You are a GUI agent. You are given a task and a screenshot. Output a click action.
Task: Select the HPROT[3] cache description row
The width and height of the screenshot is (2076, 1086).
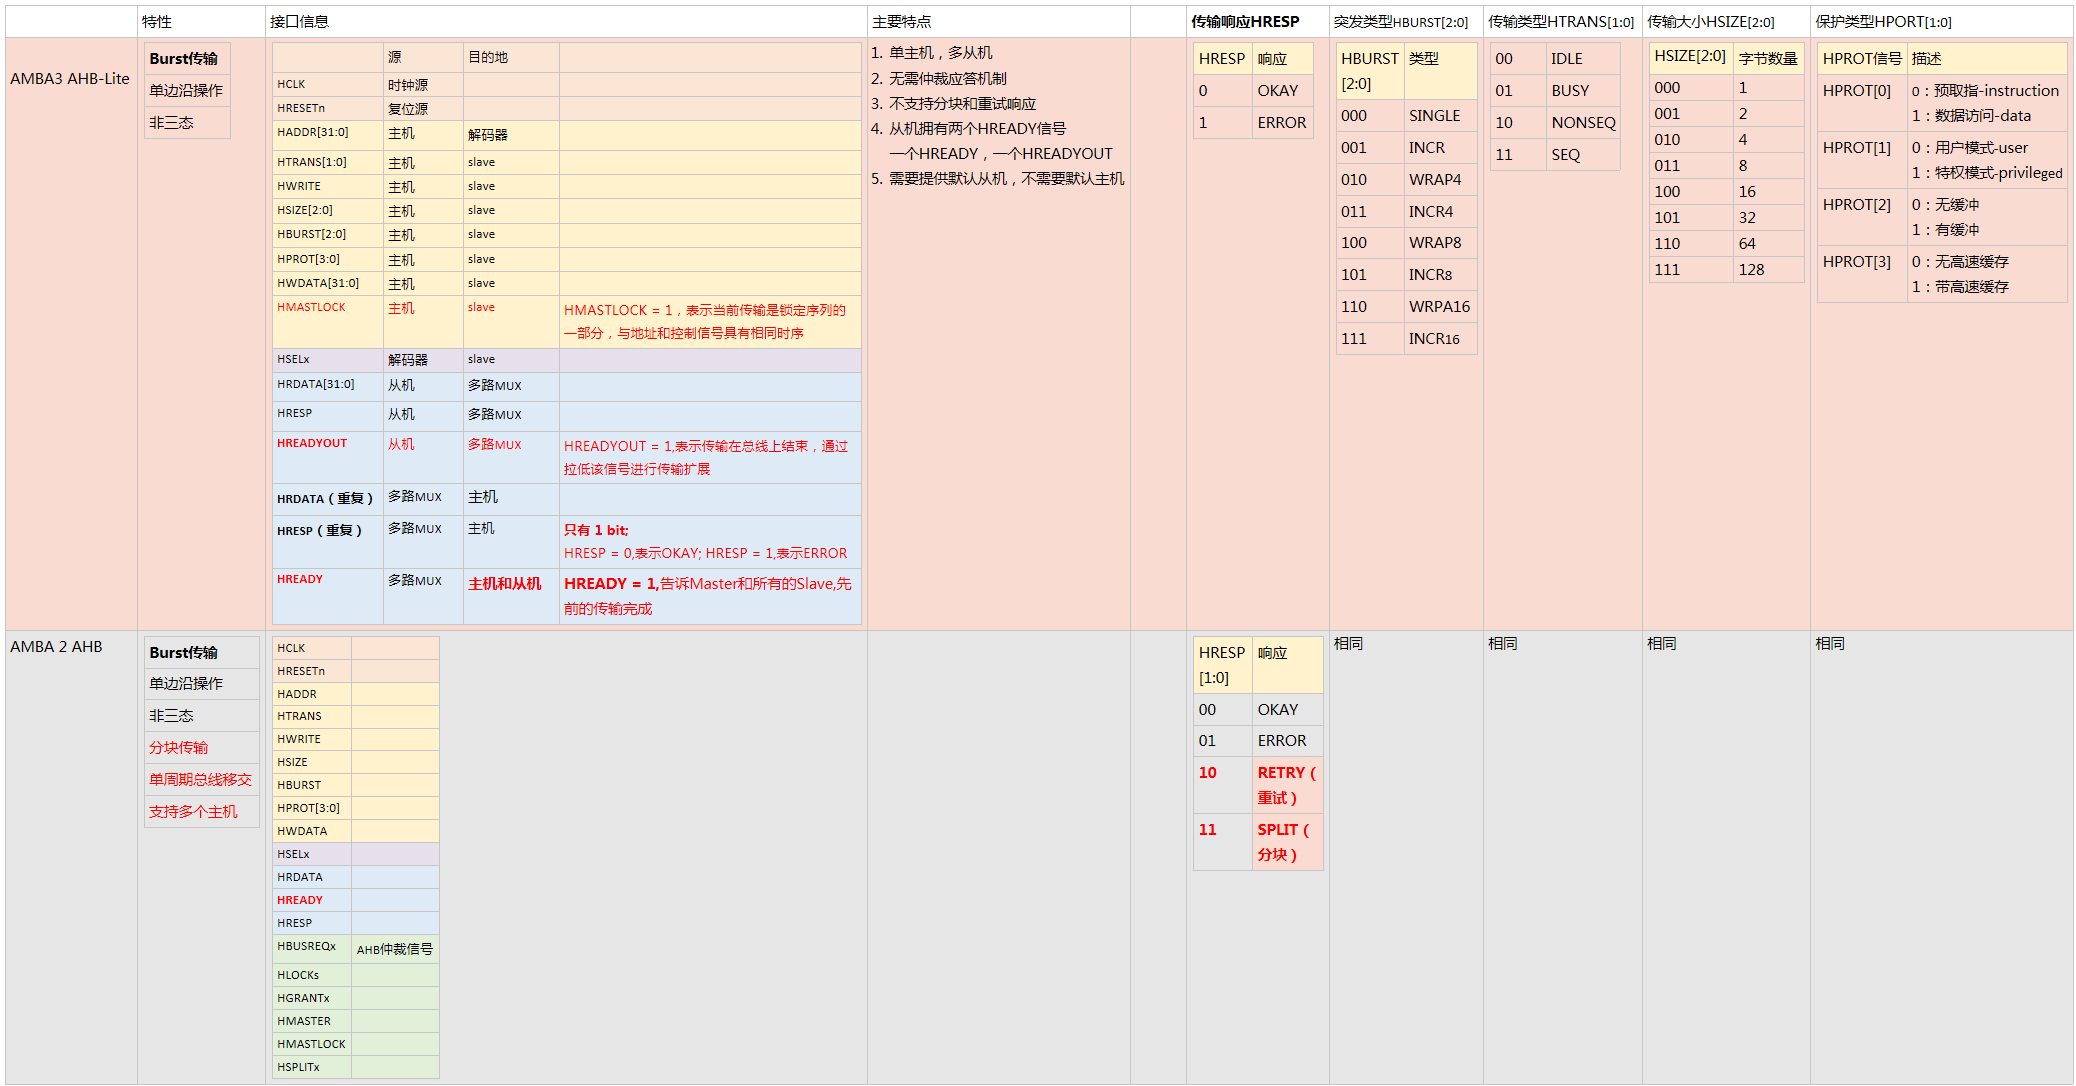click(1859, 261)
